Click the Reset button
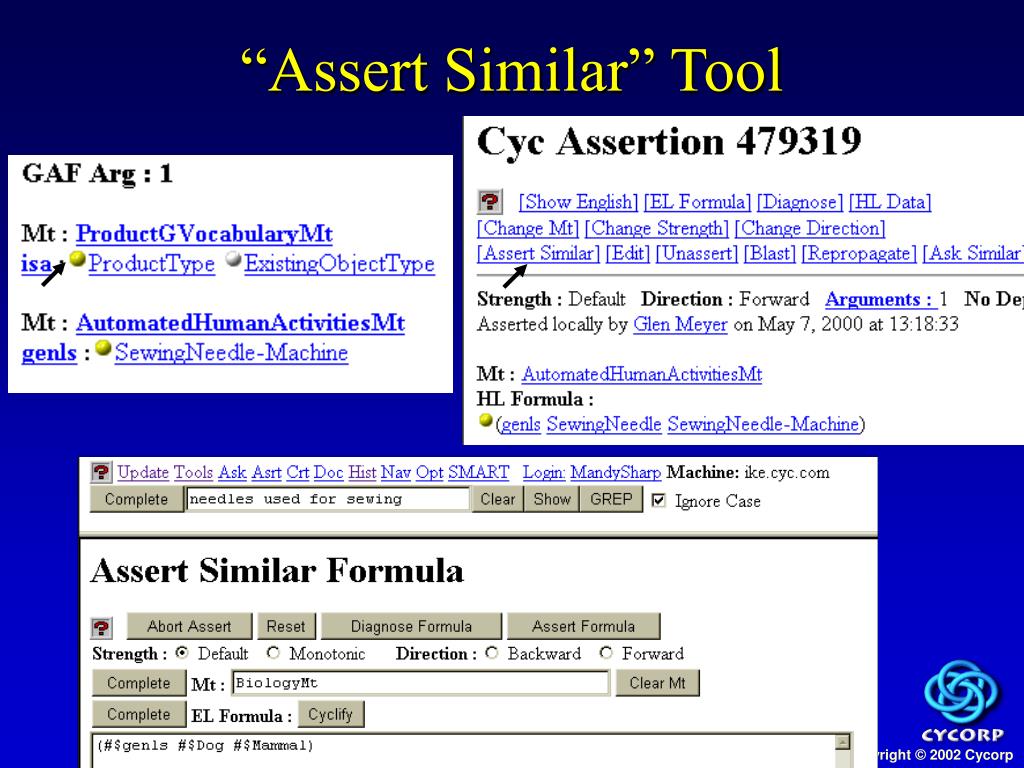 pos(286,626)
